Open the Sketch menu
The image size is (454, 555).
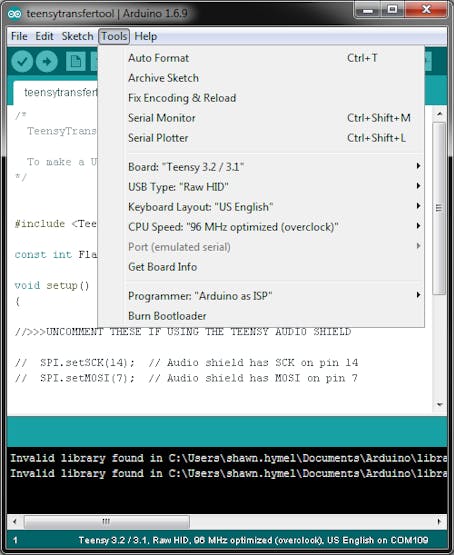pyautogui.click(x=77, y=36)
